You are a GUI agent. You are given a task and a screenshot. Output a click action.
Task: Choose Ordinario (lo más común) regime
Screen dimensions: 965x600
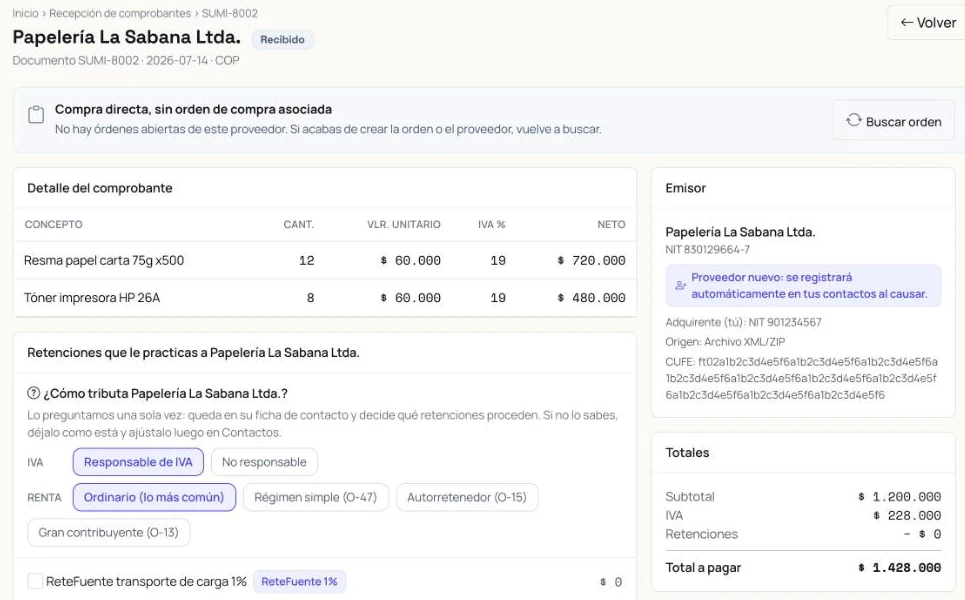(x=154, y=497)
